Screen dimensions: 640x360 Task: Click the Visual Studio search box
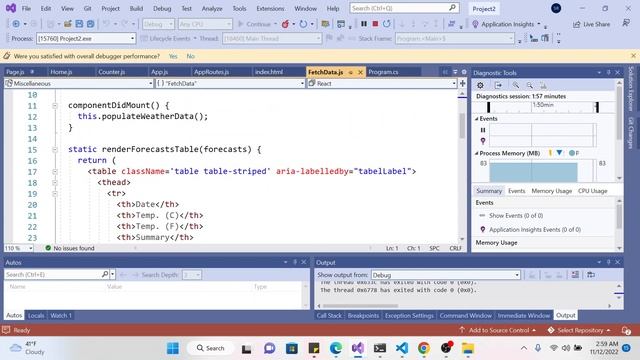404,8
